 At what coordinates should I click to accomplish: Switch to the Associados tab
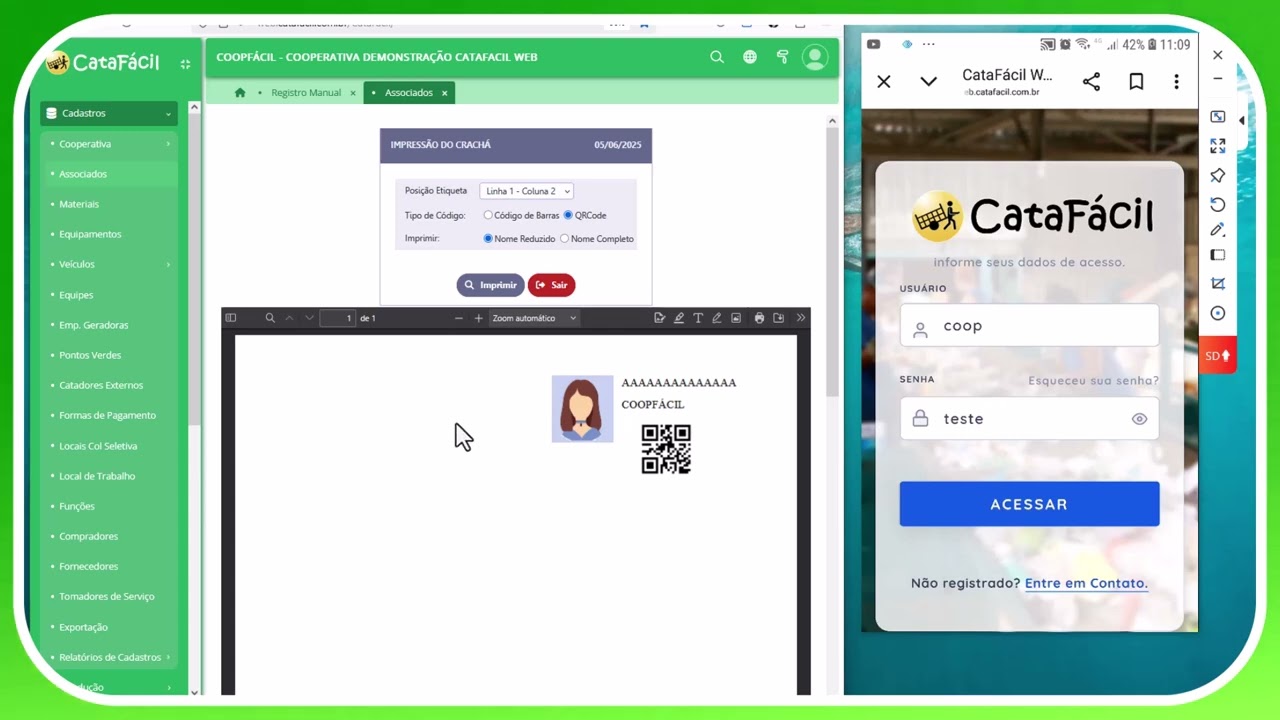pos(409,93)
